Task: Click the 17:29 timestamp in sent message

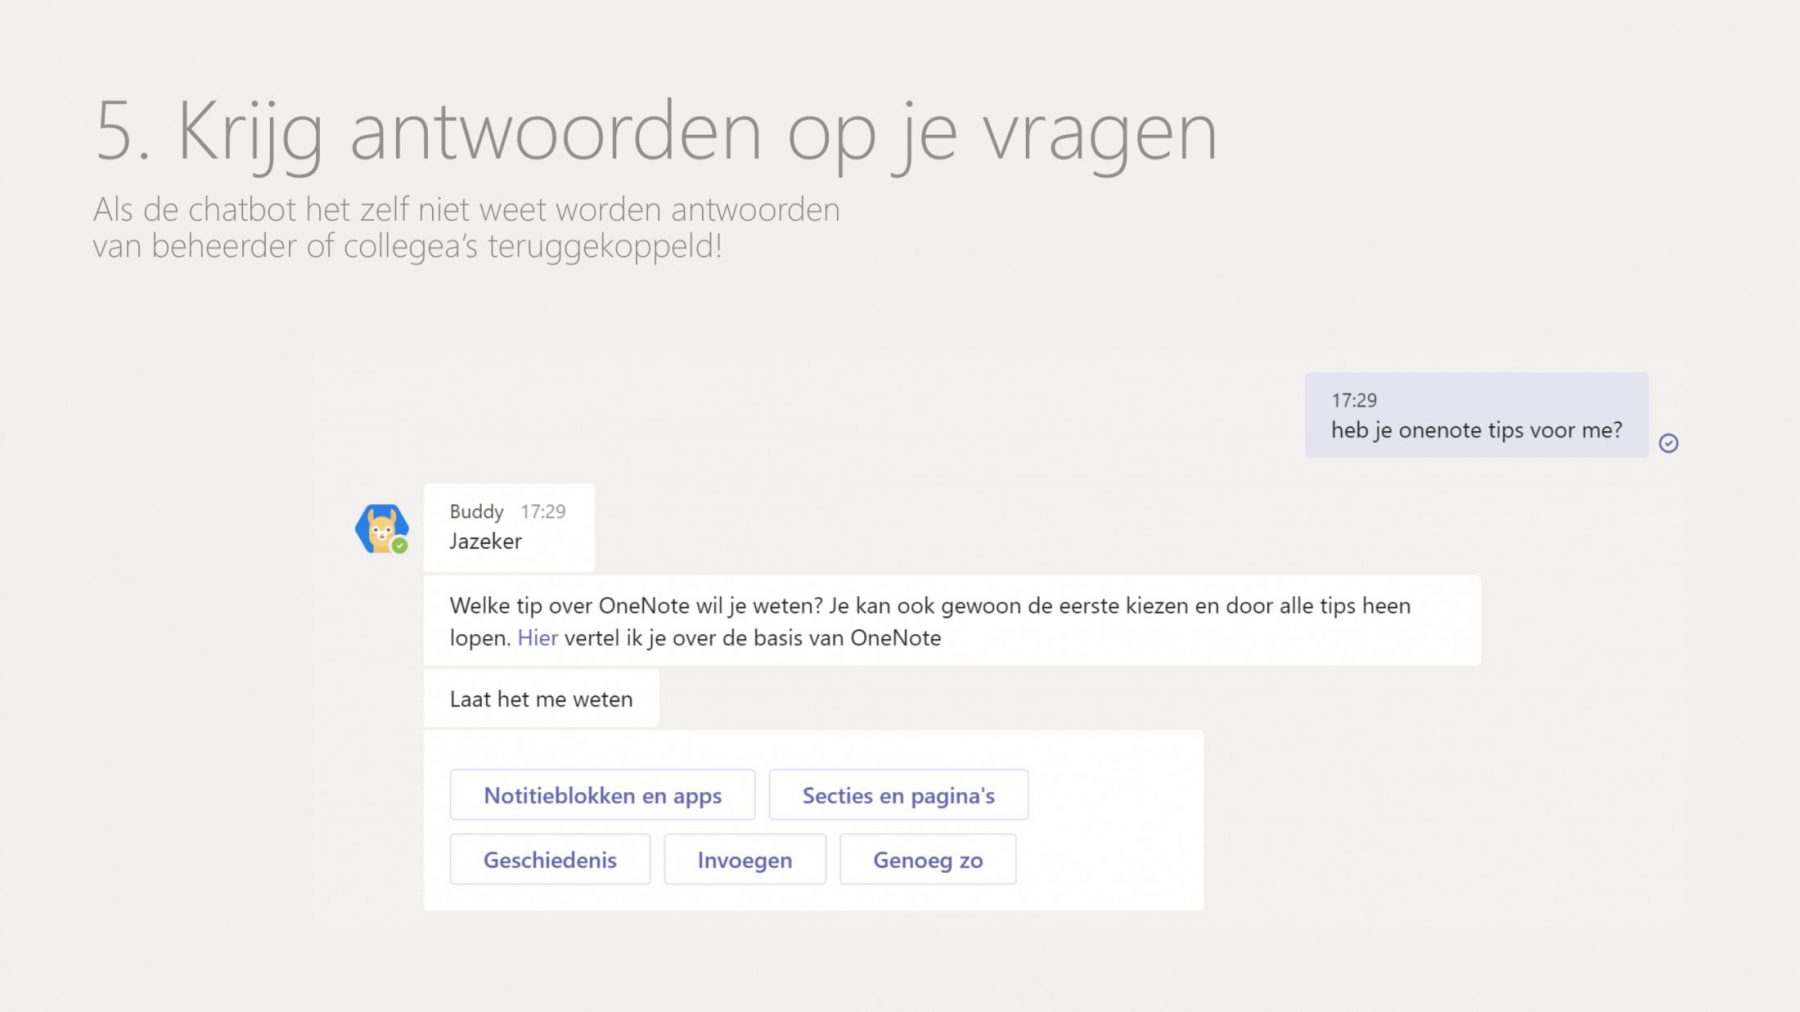Action: (1354, 400)
